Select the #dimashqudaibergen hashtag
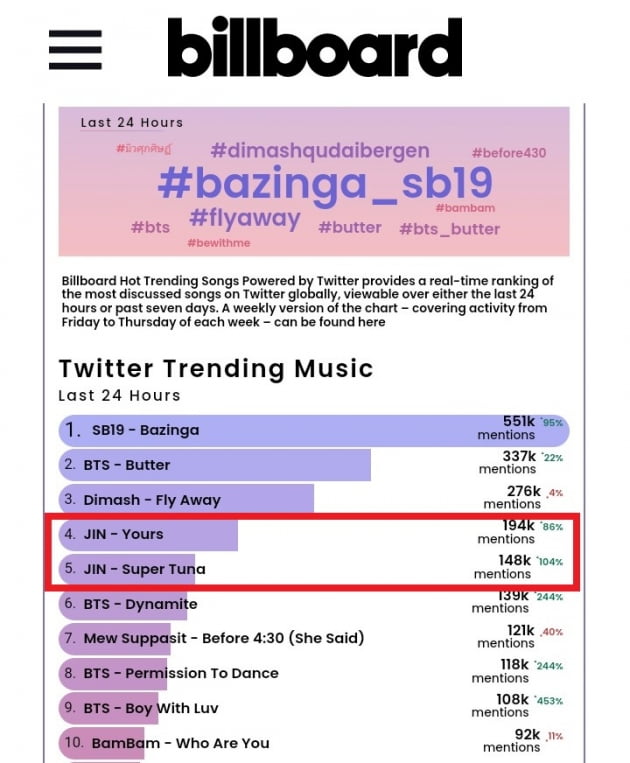Screen dimensions: 630x763 point(320,151)
